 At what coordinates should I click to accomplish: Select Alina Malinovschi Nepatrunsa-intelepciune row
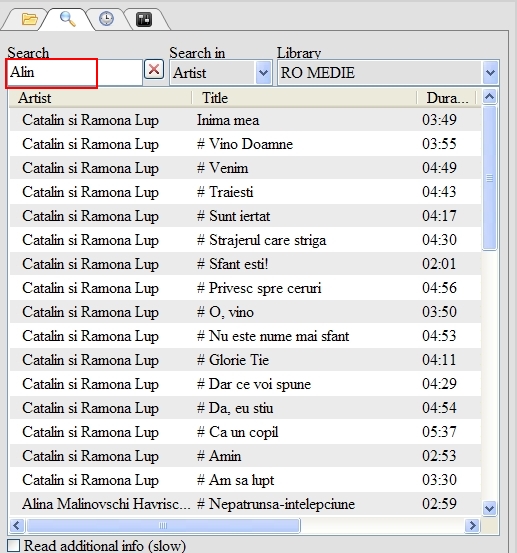pos(245,504)
